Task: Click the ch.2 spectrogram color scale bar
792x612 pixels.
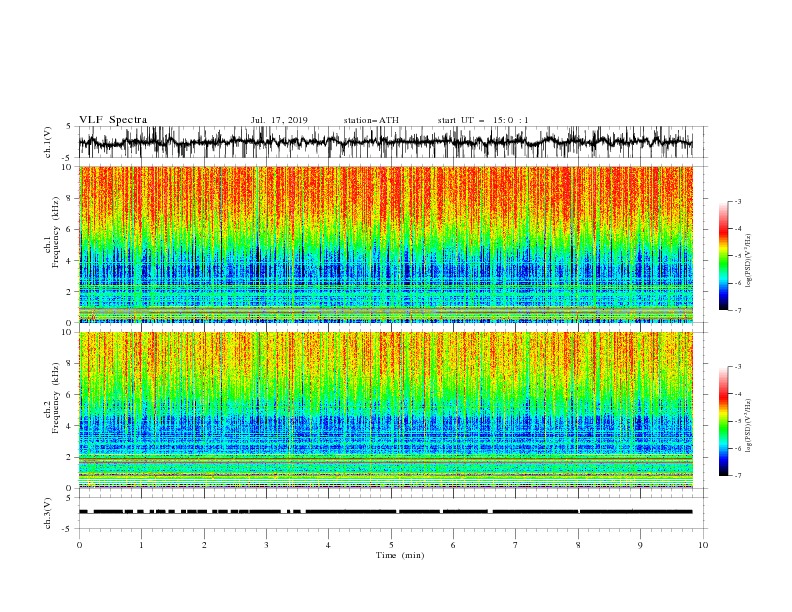Action: 723,421
